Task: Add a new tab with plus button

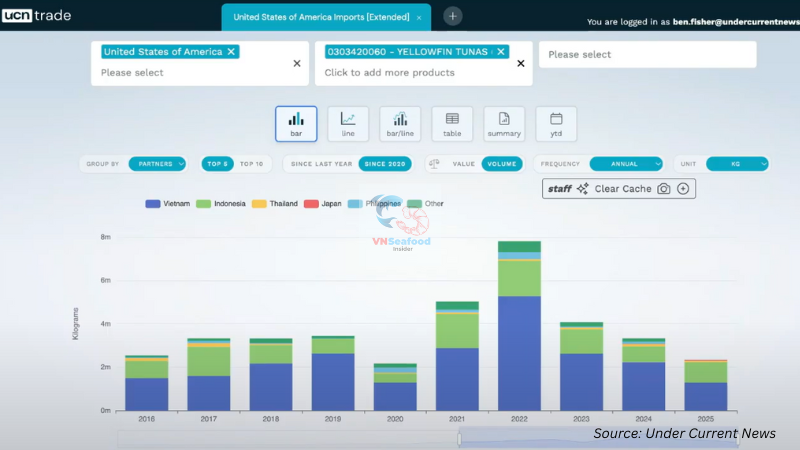Action: click(453, 16)
